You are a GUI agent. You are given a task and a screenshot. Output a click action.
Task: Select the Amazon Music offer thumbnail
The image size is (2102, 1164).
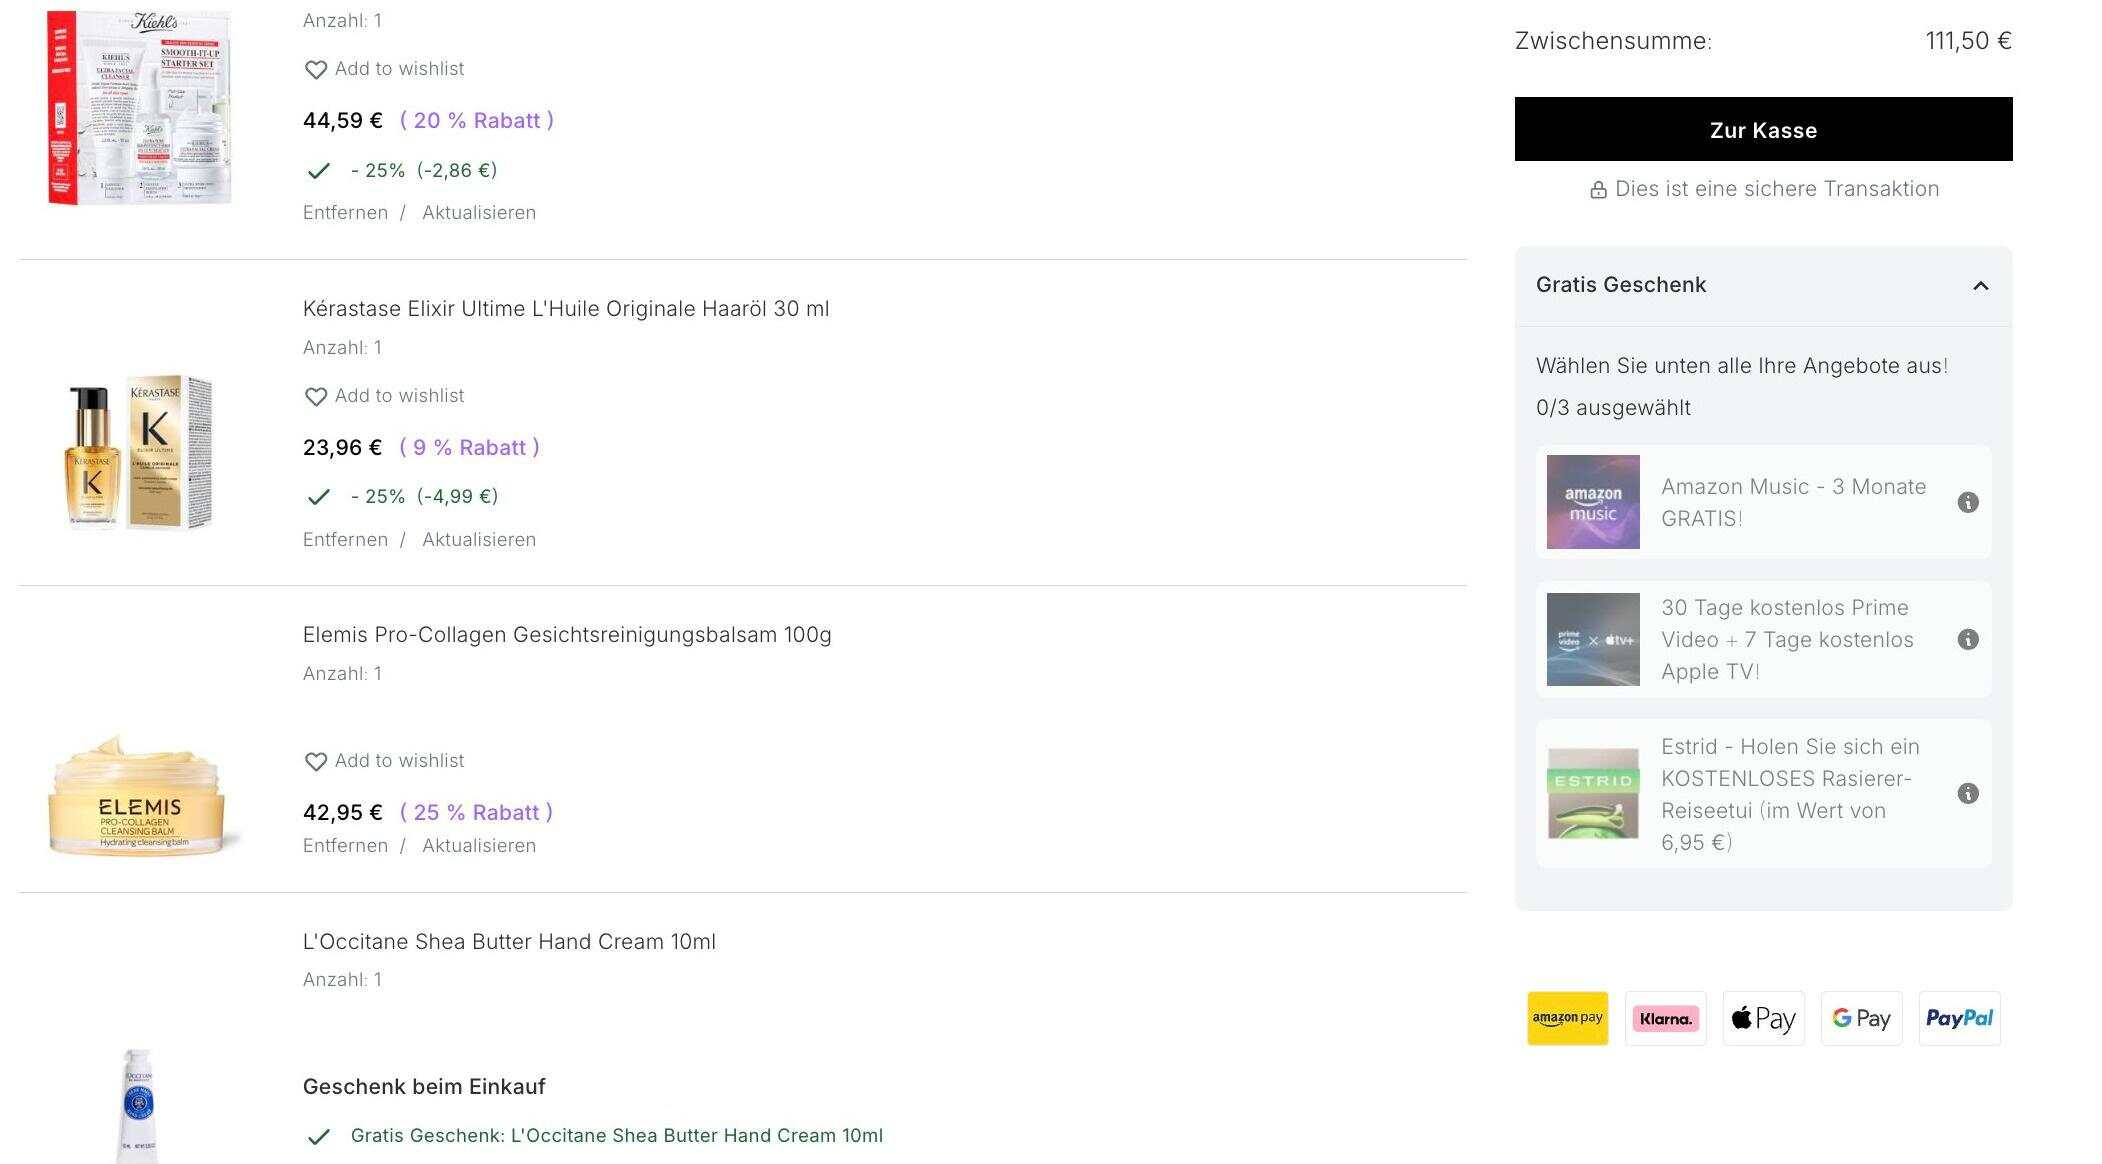pyautogui.click(x=1593, y=502)
